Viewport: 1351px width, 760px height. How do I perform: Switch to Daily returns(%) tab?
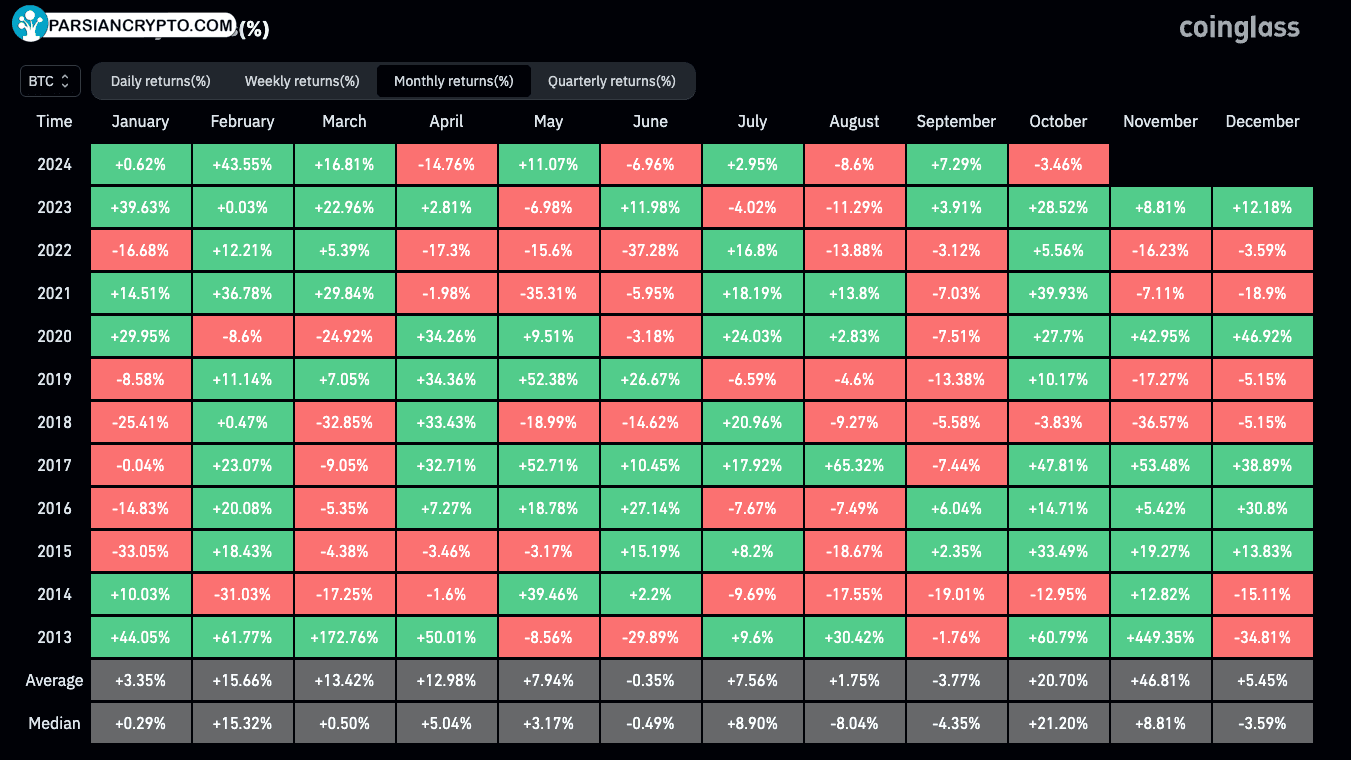(160, 81)
